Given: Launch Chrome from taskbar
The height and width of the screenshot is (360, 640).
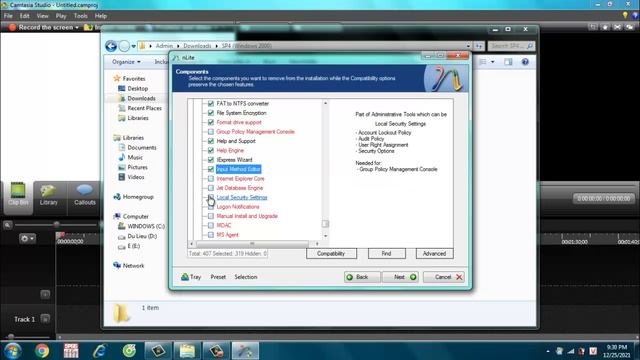Looking at the screenshot, I should click(x=42, y=351).
